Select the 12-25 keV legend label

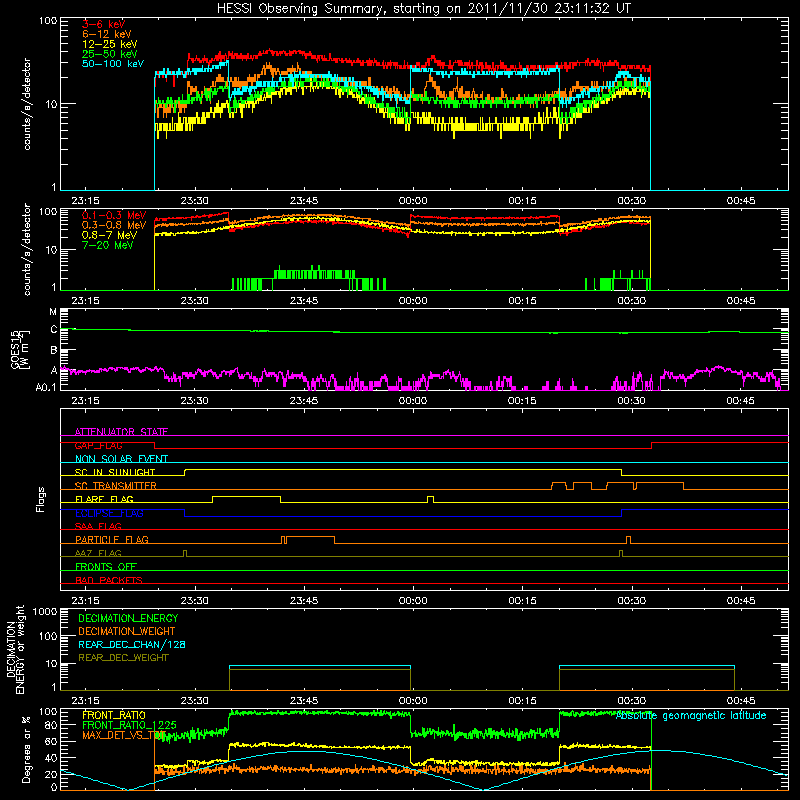110,44
